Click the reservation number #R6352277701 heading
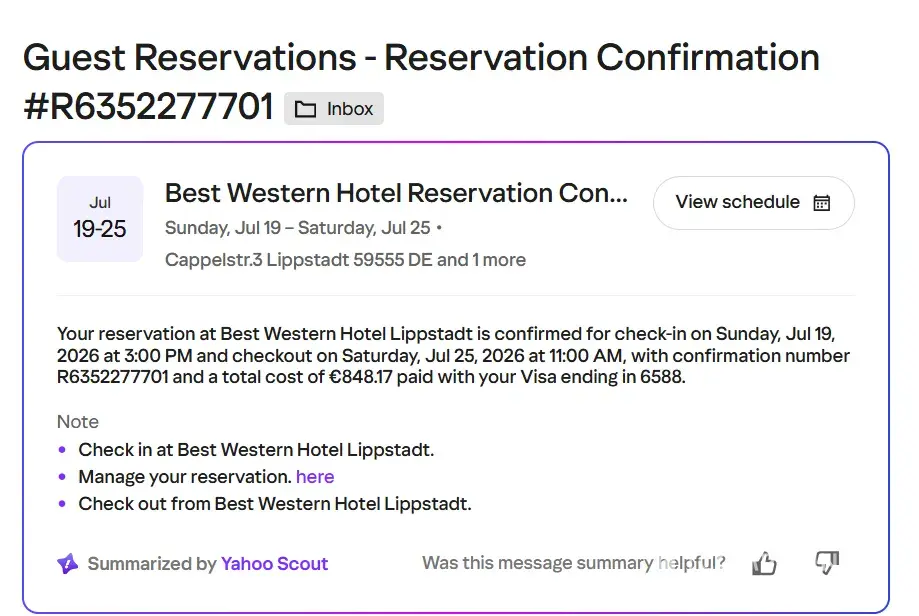The height and width of the screenshot is (616, 919). coord(148,107)
